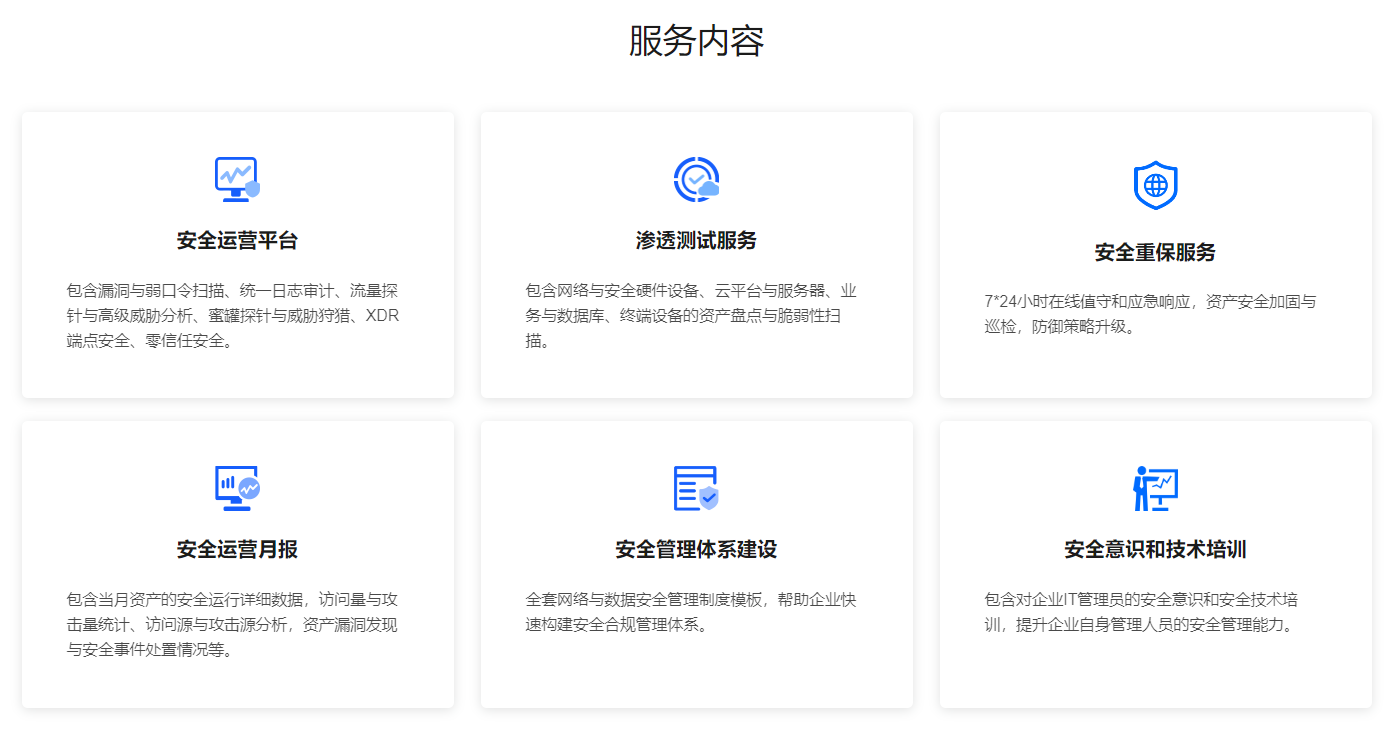Click the 安全管理体系建设 document shield icon
The width and height of the screenshot is (1395, 735).
point(696,488)
